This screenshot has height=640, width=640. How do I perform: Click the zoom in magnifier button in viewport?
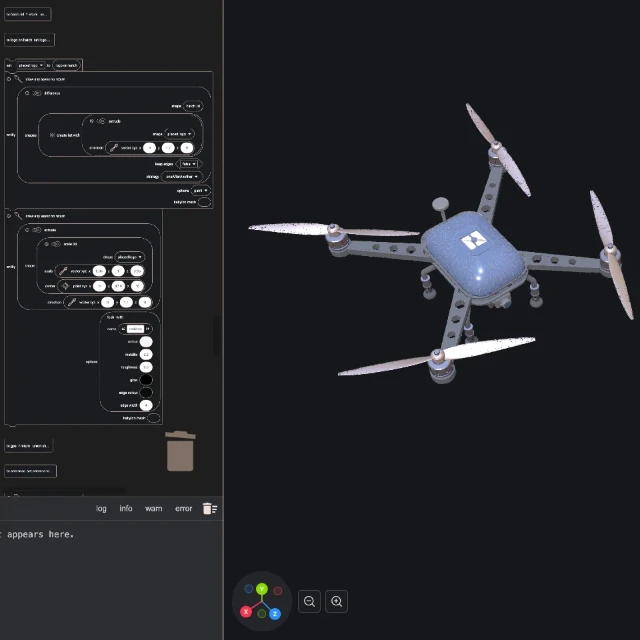[336, 601]
